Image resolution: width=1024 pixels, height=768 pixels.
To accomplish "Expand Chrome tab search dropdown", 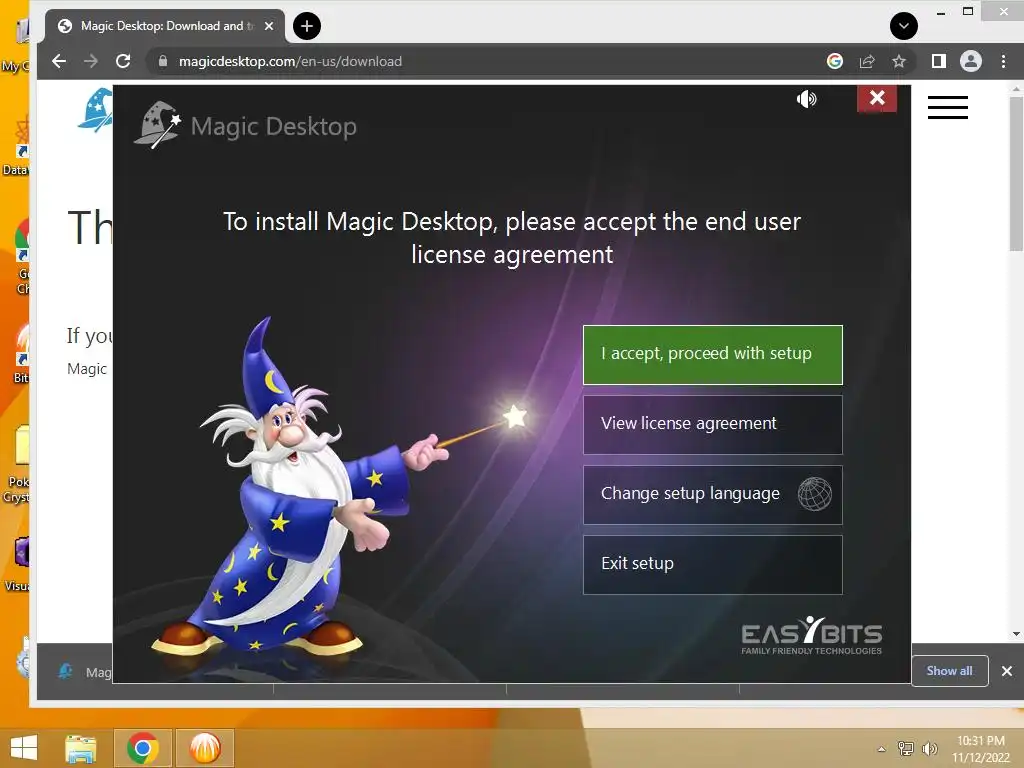I will (904, 26).
